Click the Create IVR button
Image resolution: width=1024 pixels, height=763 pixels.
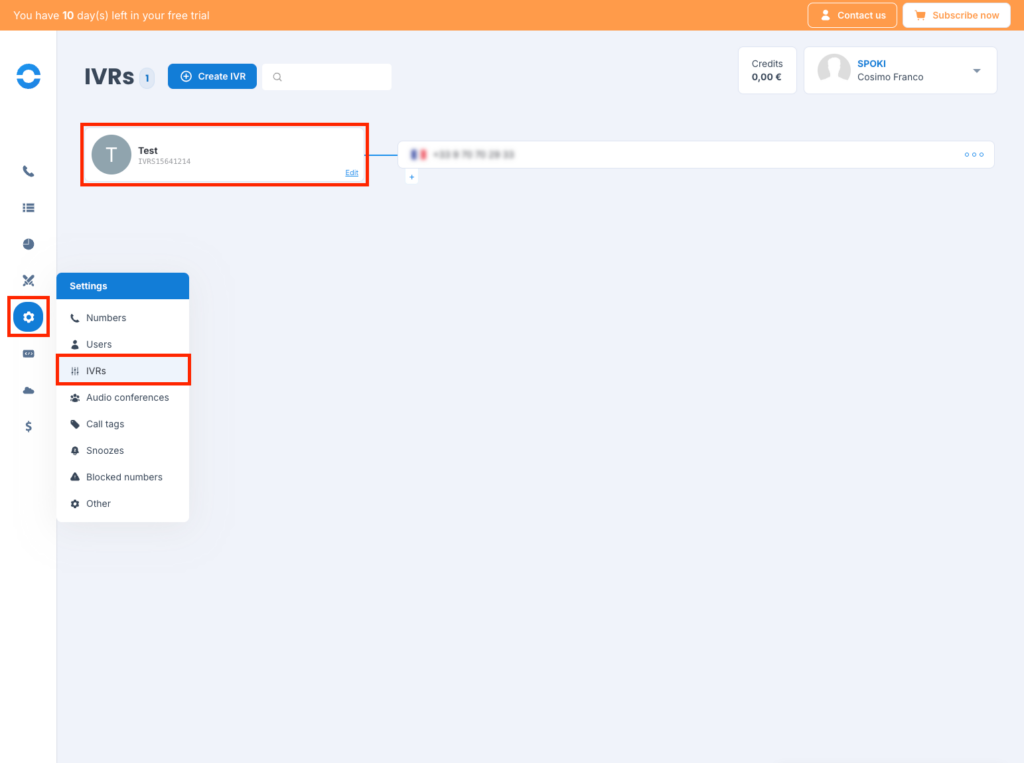pos(212,76)
